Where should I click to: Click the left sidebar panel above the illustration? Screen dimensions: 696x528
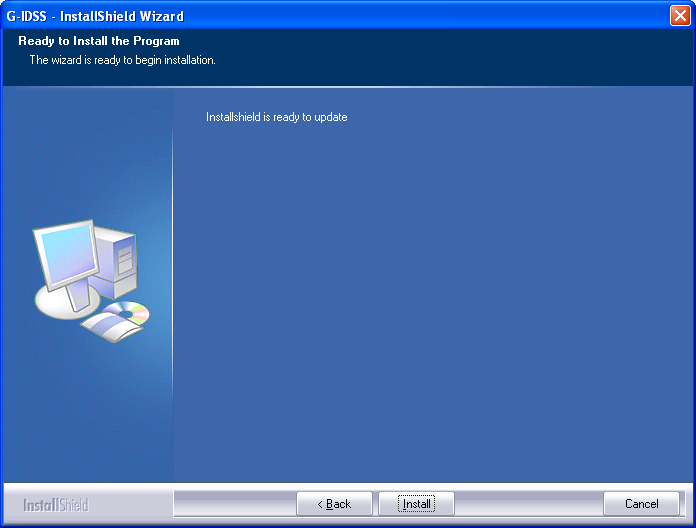tap(85, 150)
